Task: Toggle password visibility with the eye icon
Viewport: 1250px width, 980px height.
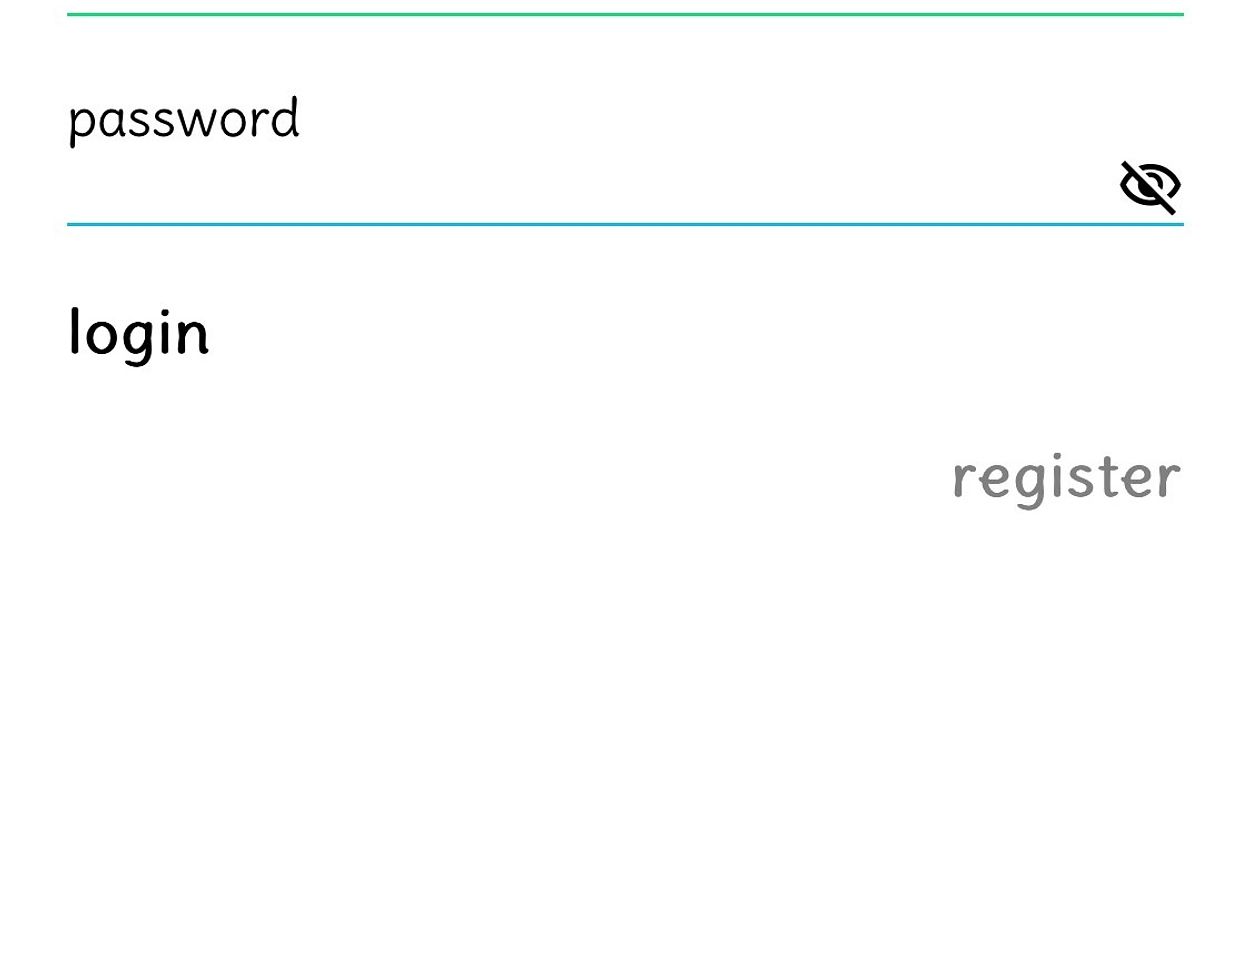Action: [x=1149, y=186]
